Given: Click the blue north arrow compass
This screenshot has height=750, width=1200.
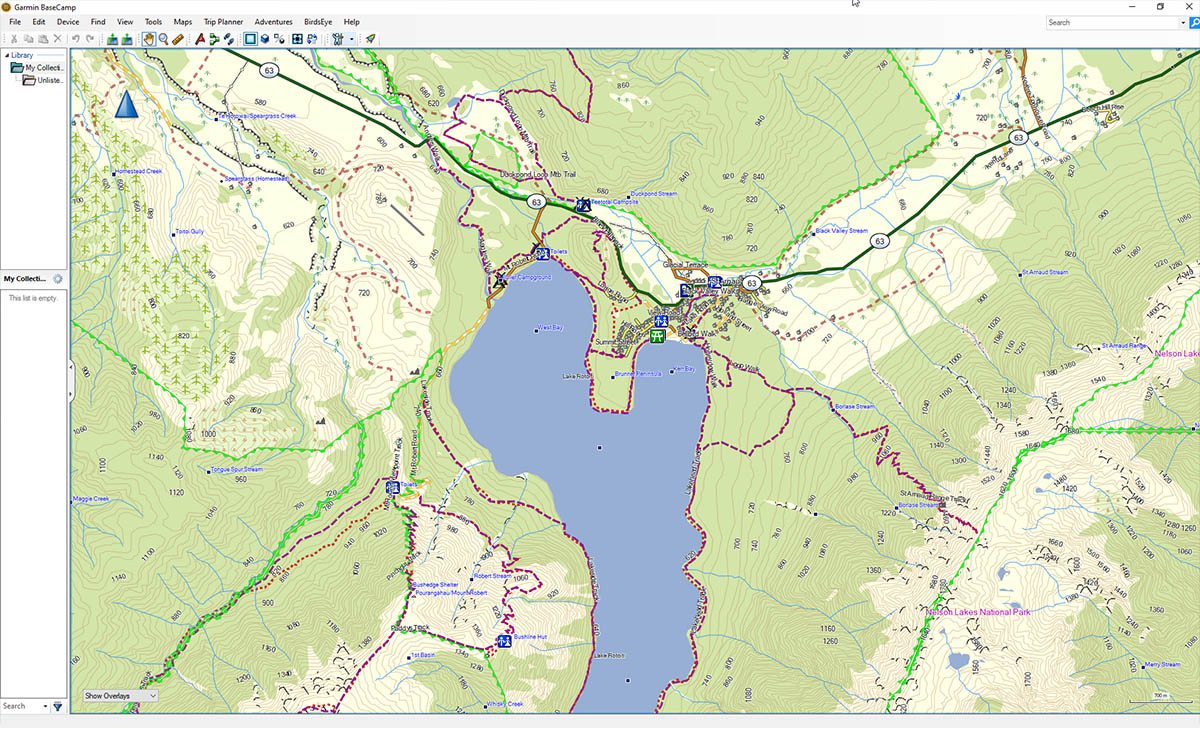Looking at the screenshot, I should click(x=125, y=104).
